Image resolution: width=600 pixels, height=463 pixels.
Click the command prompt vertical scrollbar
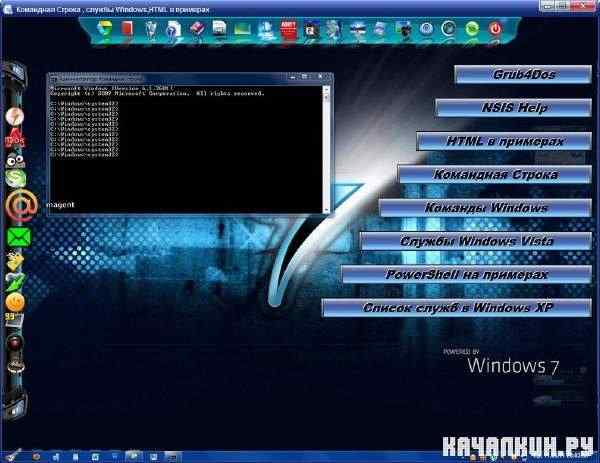(326, 149)
